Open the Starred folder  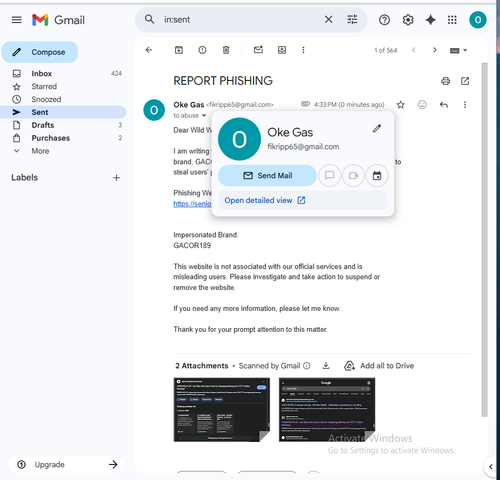(x=63, y=86)
